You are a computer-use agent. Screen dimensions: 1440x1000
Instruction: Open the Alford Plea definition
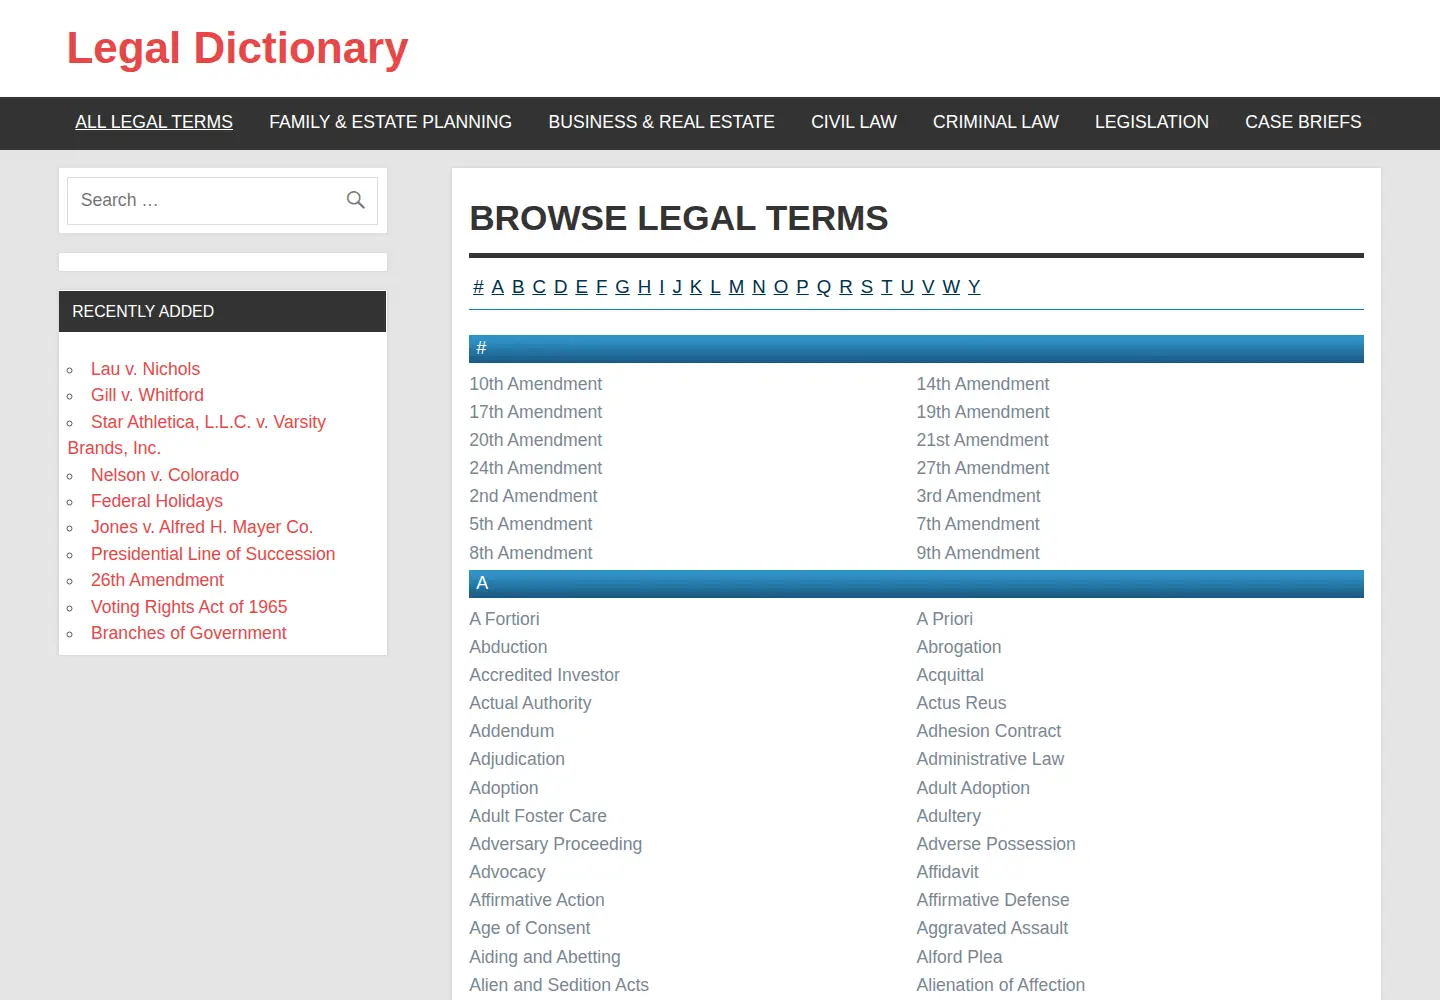959,957
